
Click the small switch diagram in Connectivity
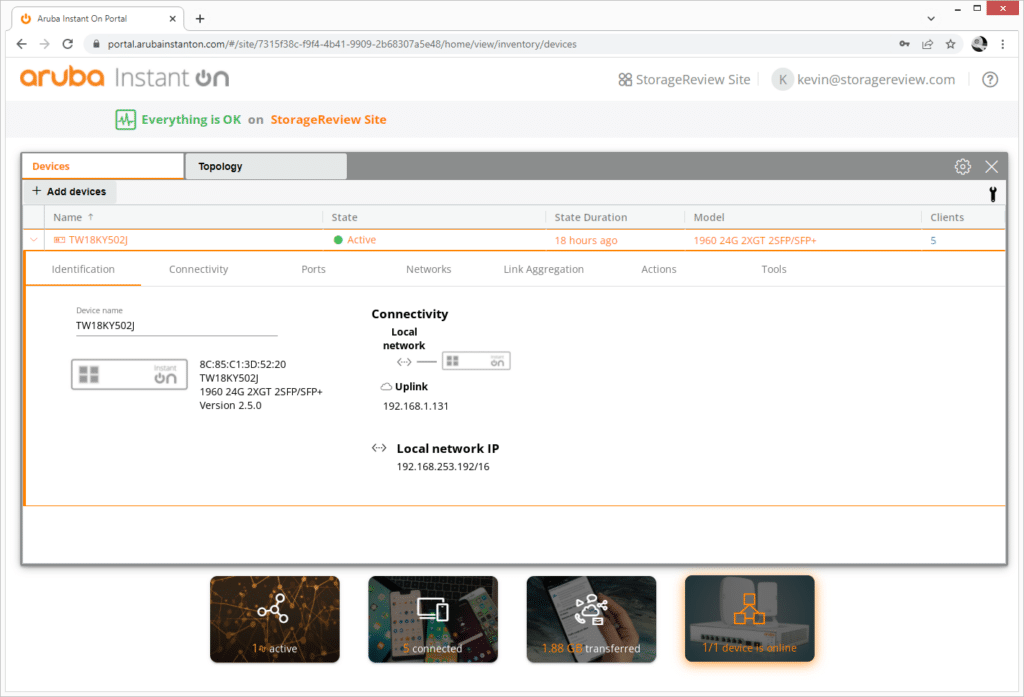476,361
